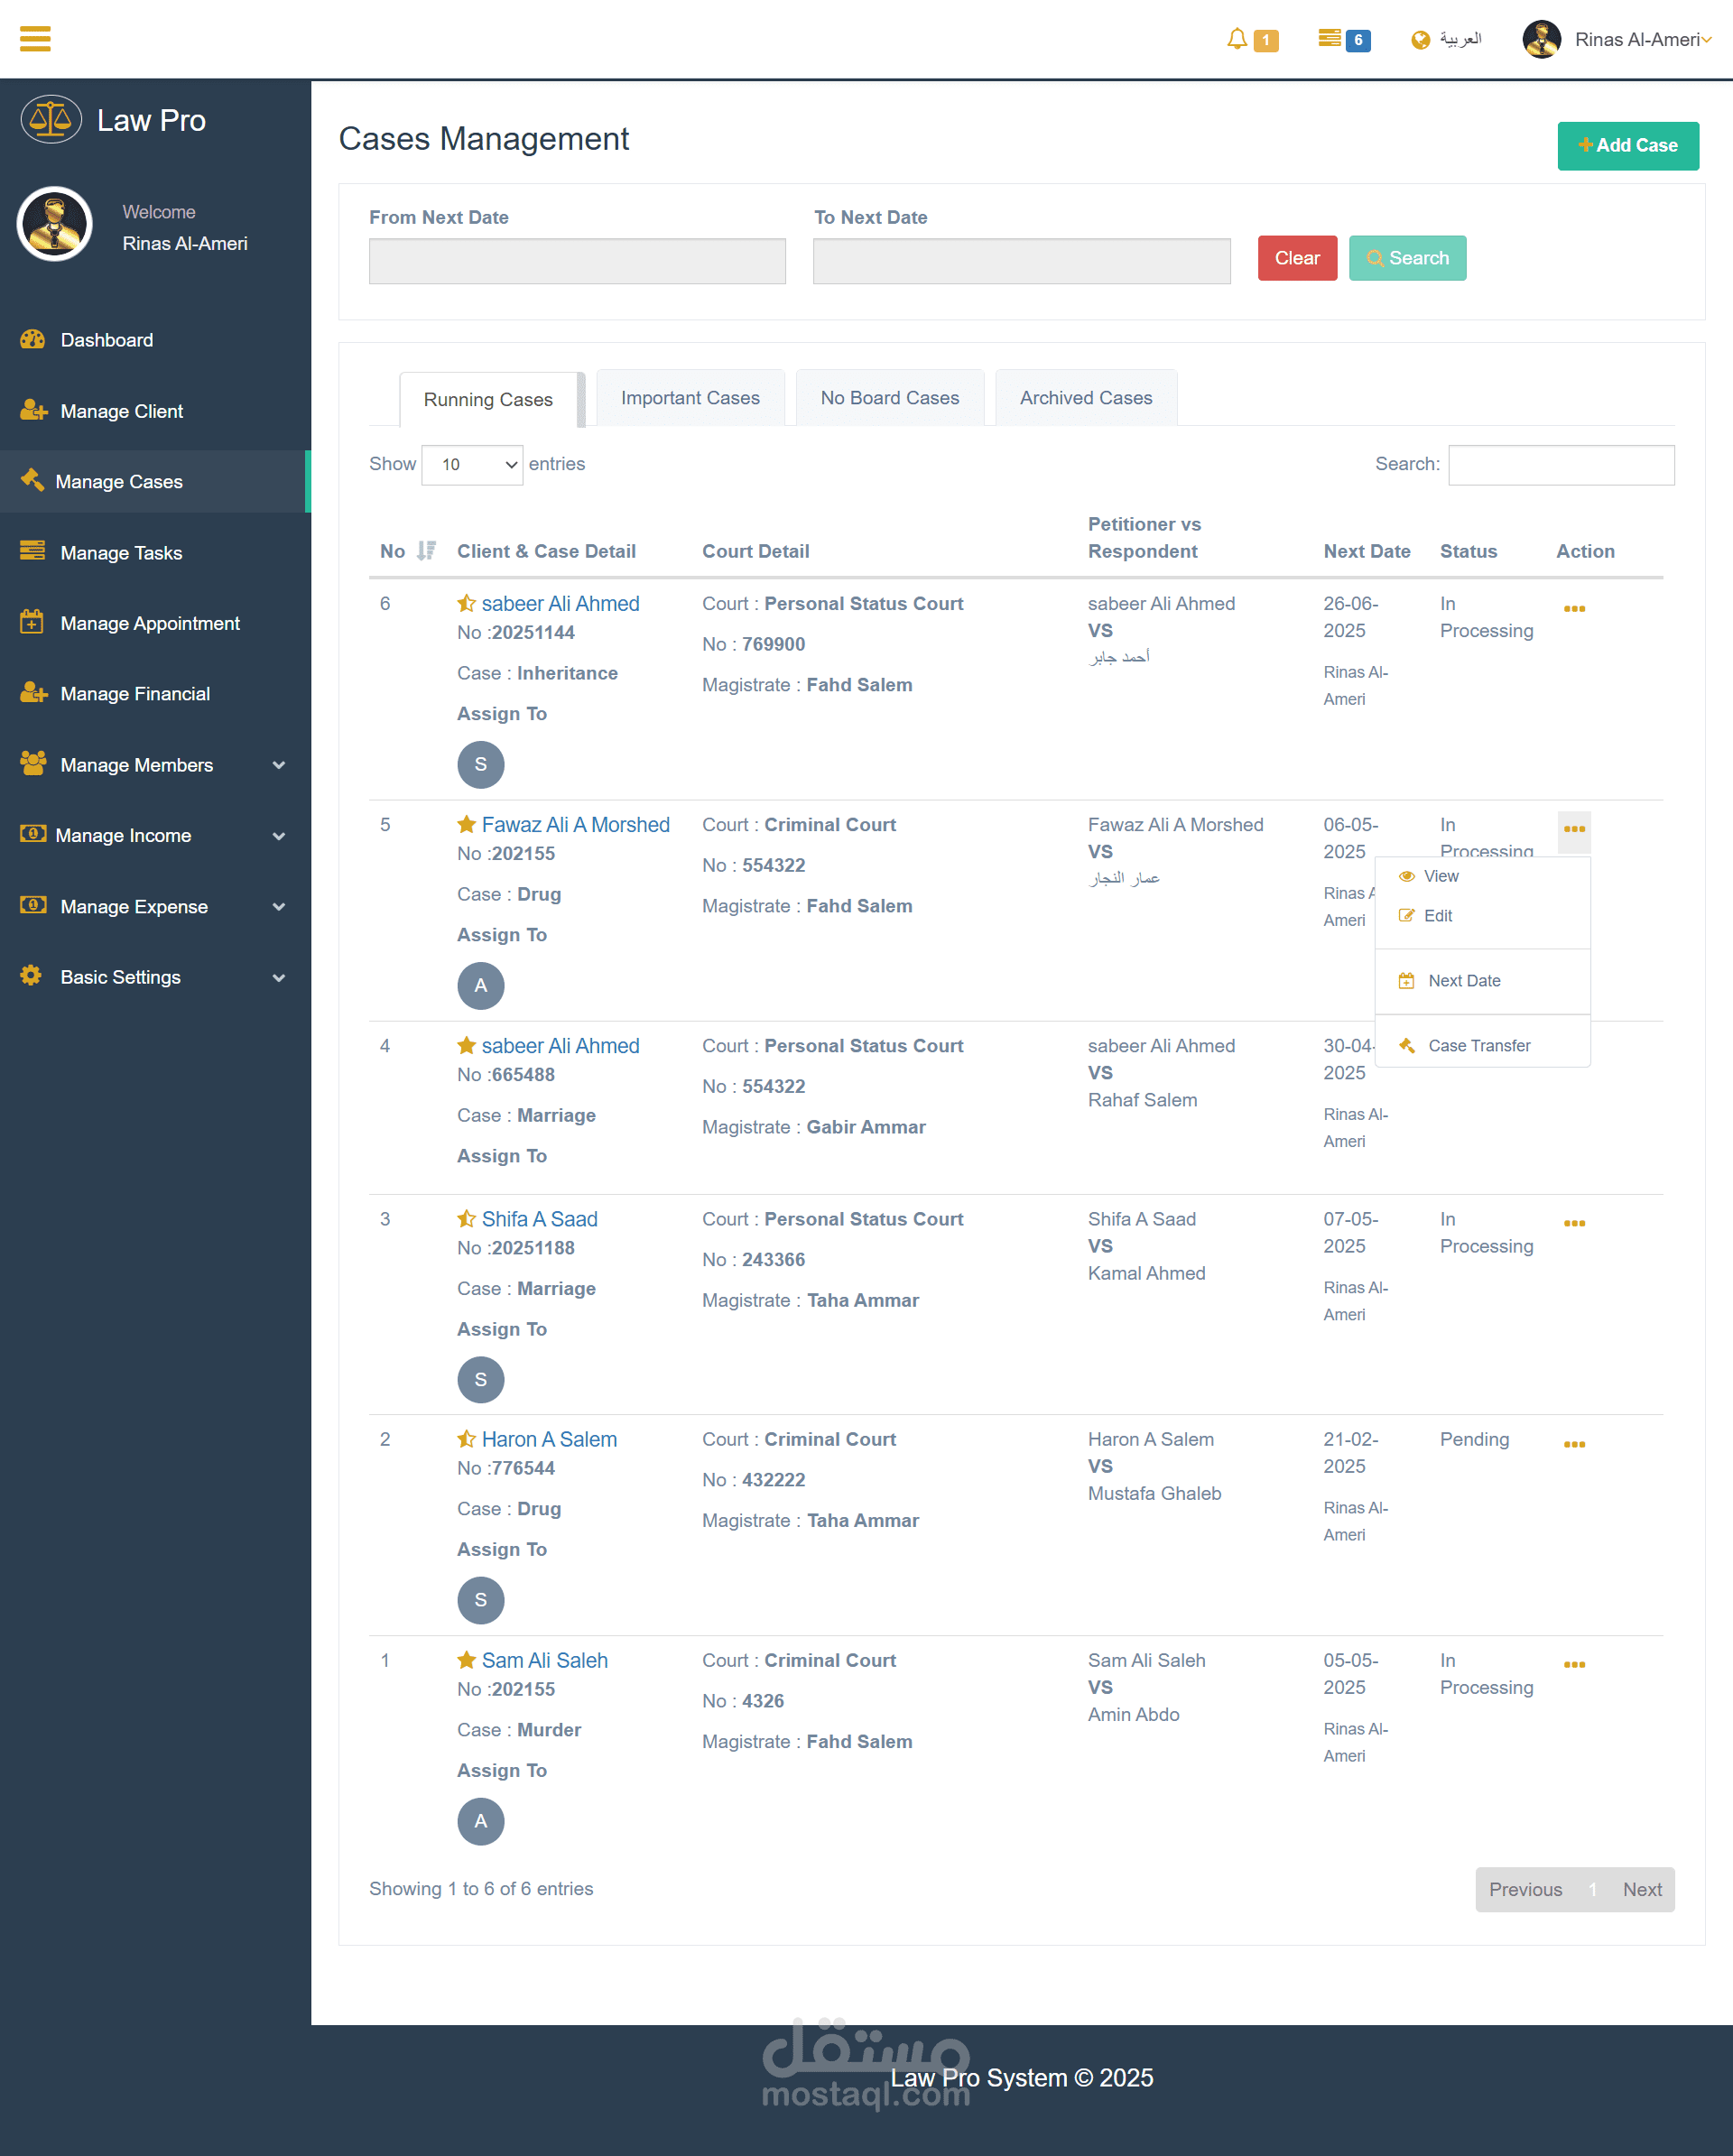Choose Case Transfer from the action menu
Image resolution: width=1733 pixels, height=2156 pixels.
click(x=1478, y=1045)
